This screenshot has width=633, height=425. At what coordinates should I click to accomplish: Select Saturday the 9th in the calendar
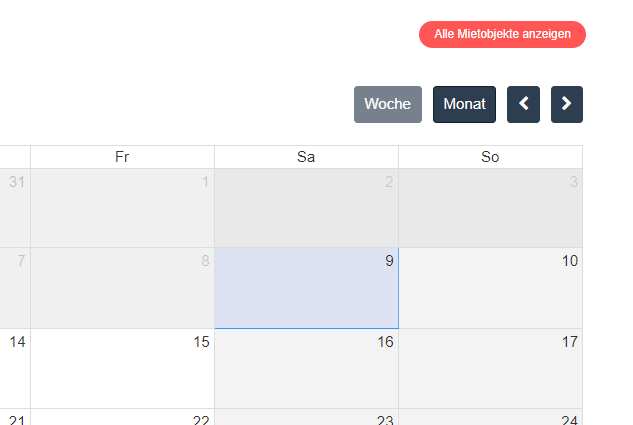point(306,288)
